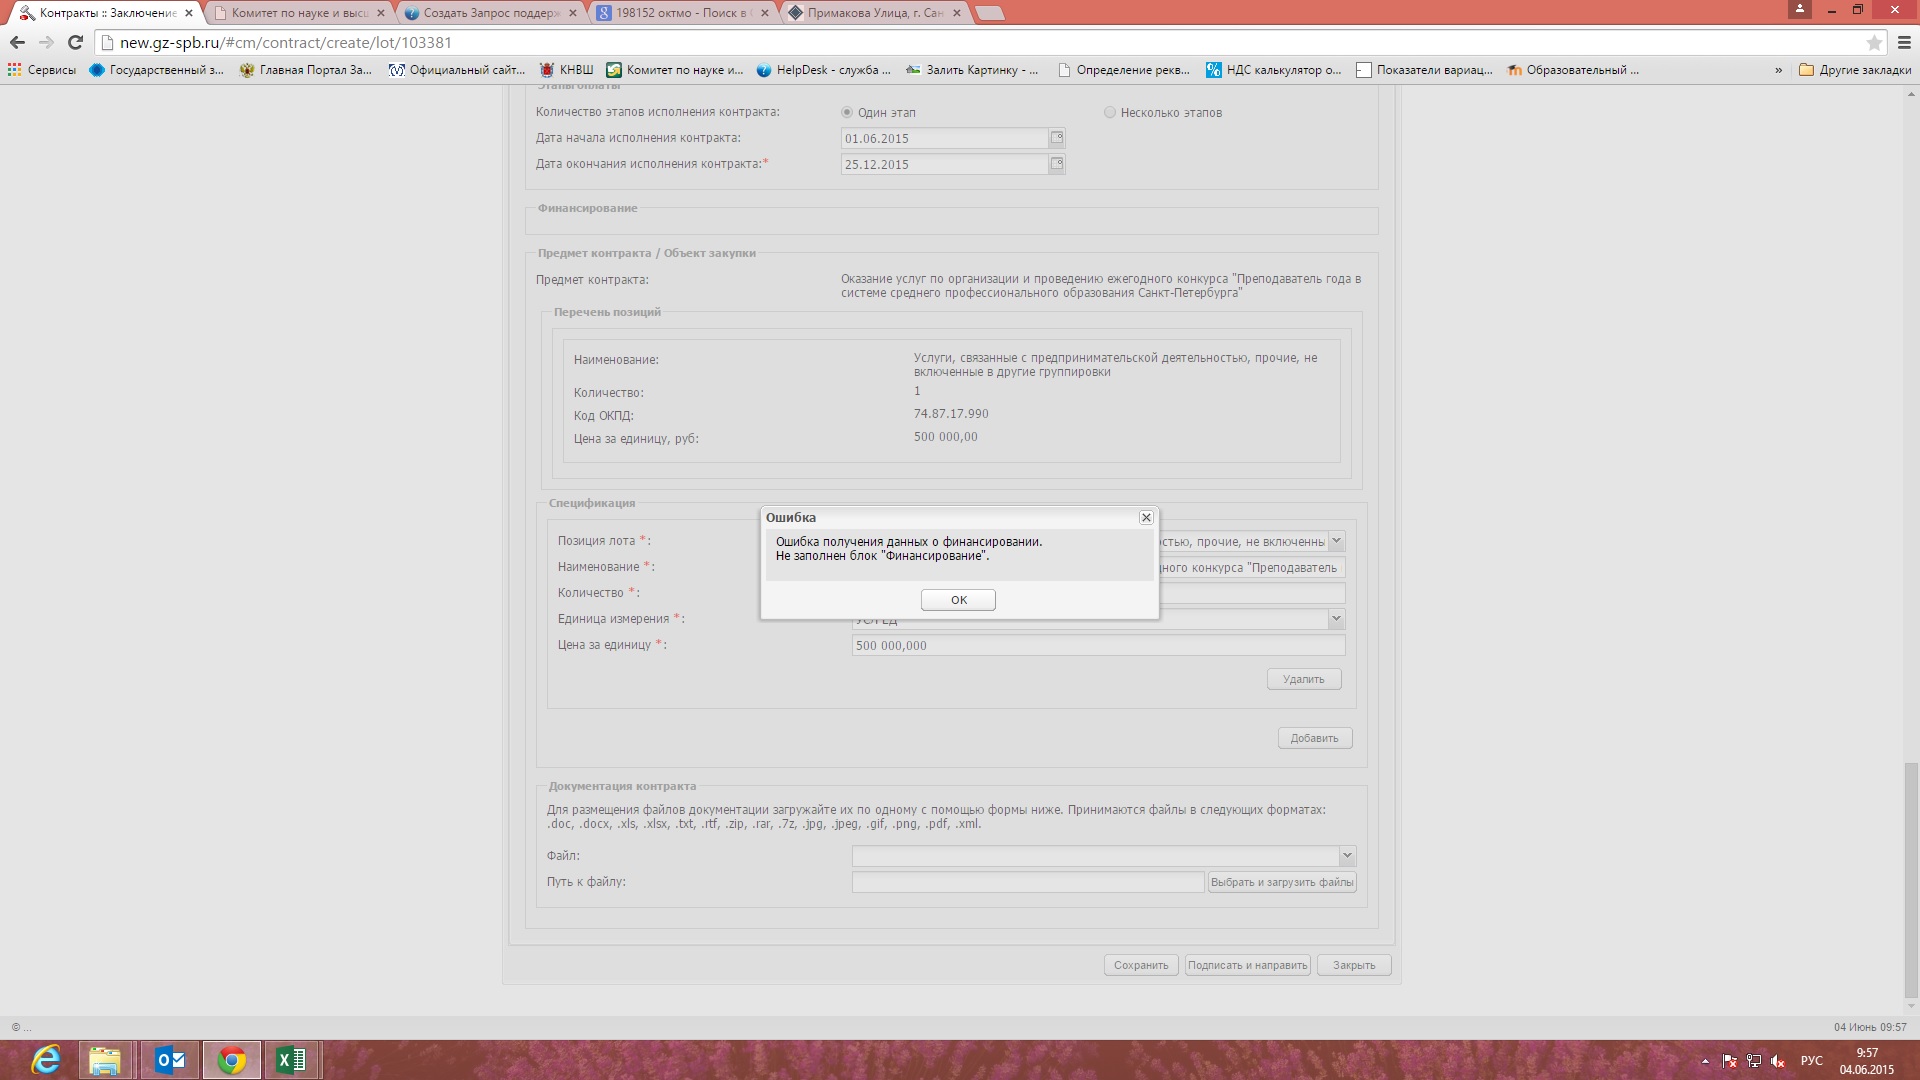The image size is (1920, 1080).
Task: Open the КНВШ bookmark
Action: [x=566, y=70]
